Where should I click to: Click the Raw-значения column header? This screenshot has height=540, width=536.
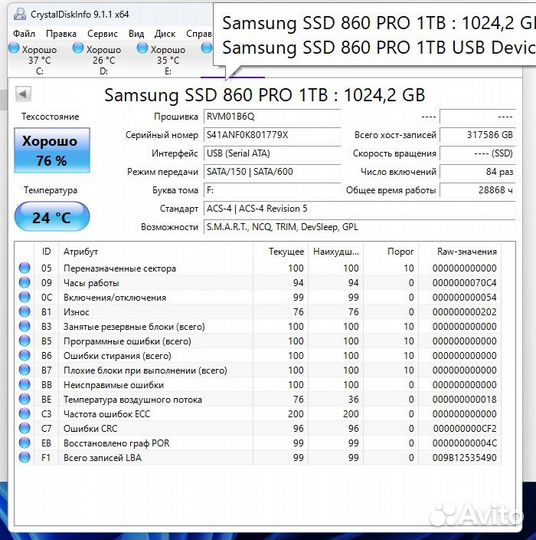point(460,251)
